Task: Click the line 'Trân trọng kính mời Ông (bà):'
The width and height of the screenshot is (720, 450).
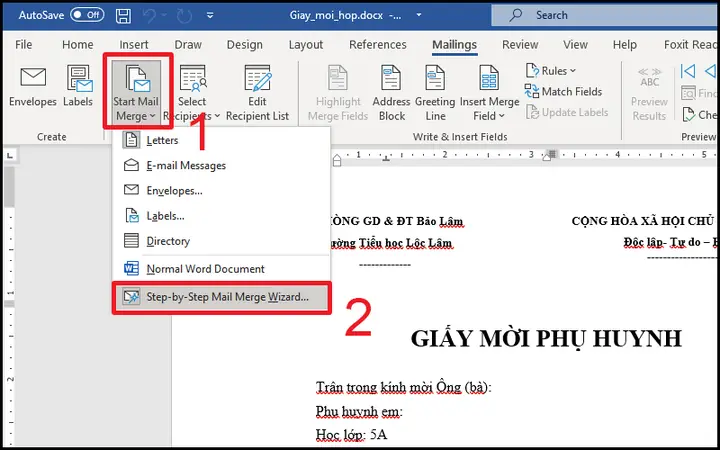Action: [x=404, y=388]
